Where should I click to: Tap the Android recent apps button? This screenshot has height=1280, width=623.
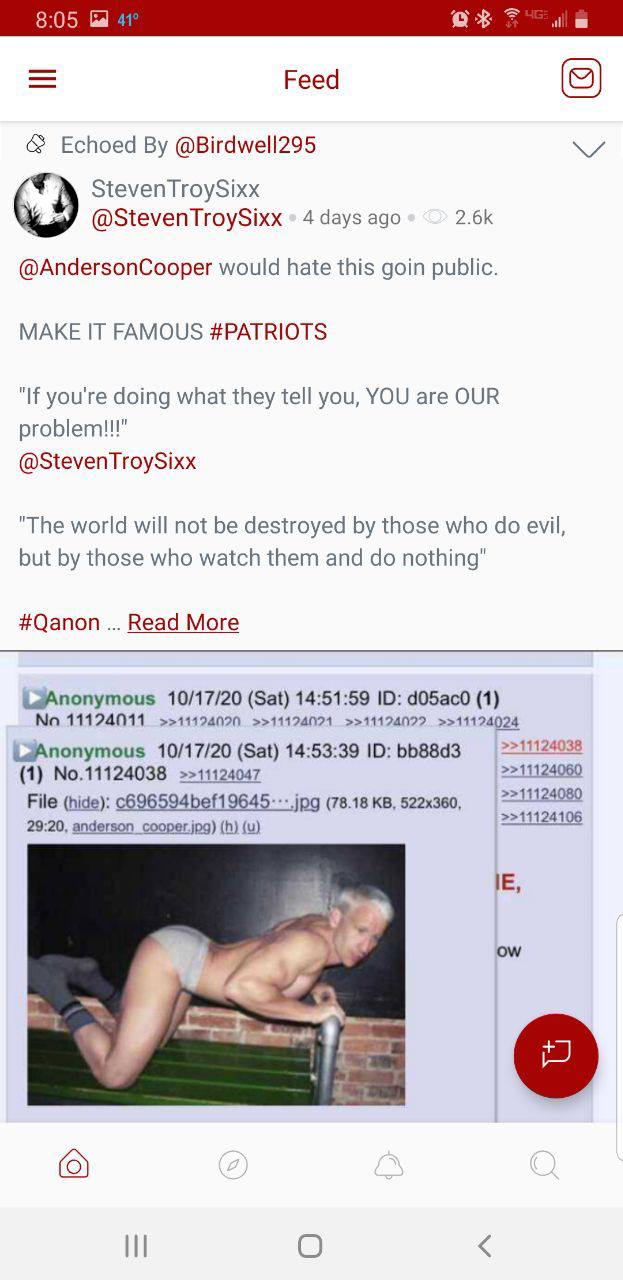pos(136,1245)
